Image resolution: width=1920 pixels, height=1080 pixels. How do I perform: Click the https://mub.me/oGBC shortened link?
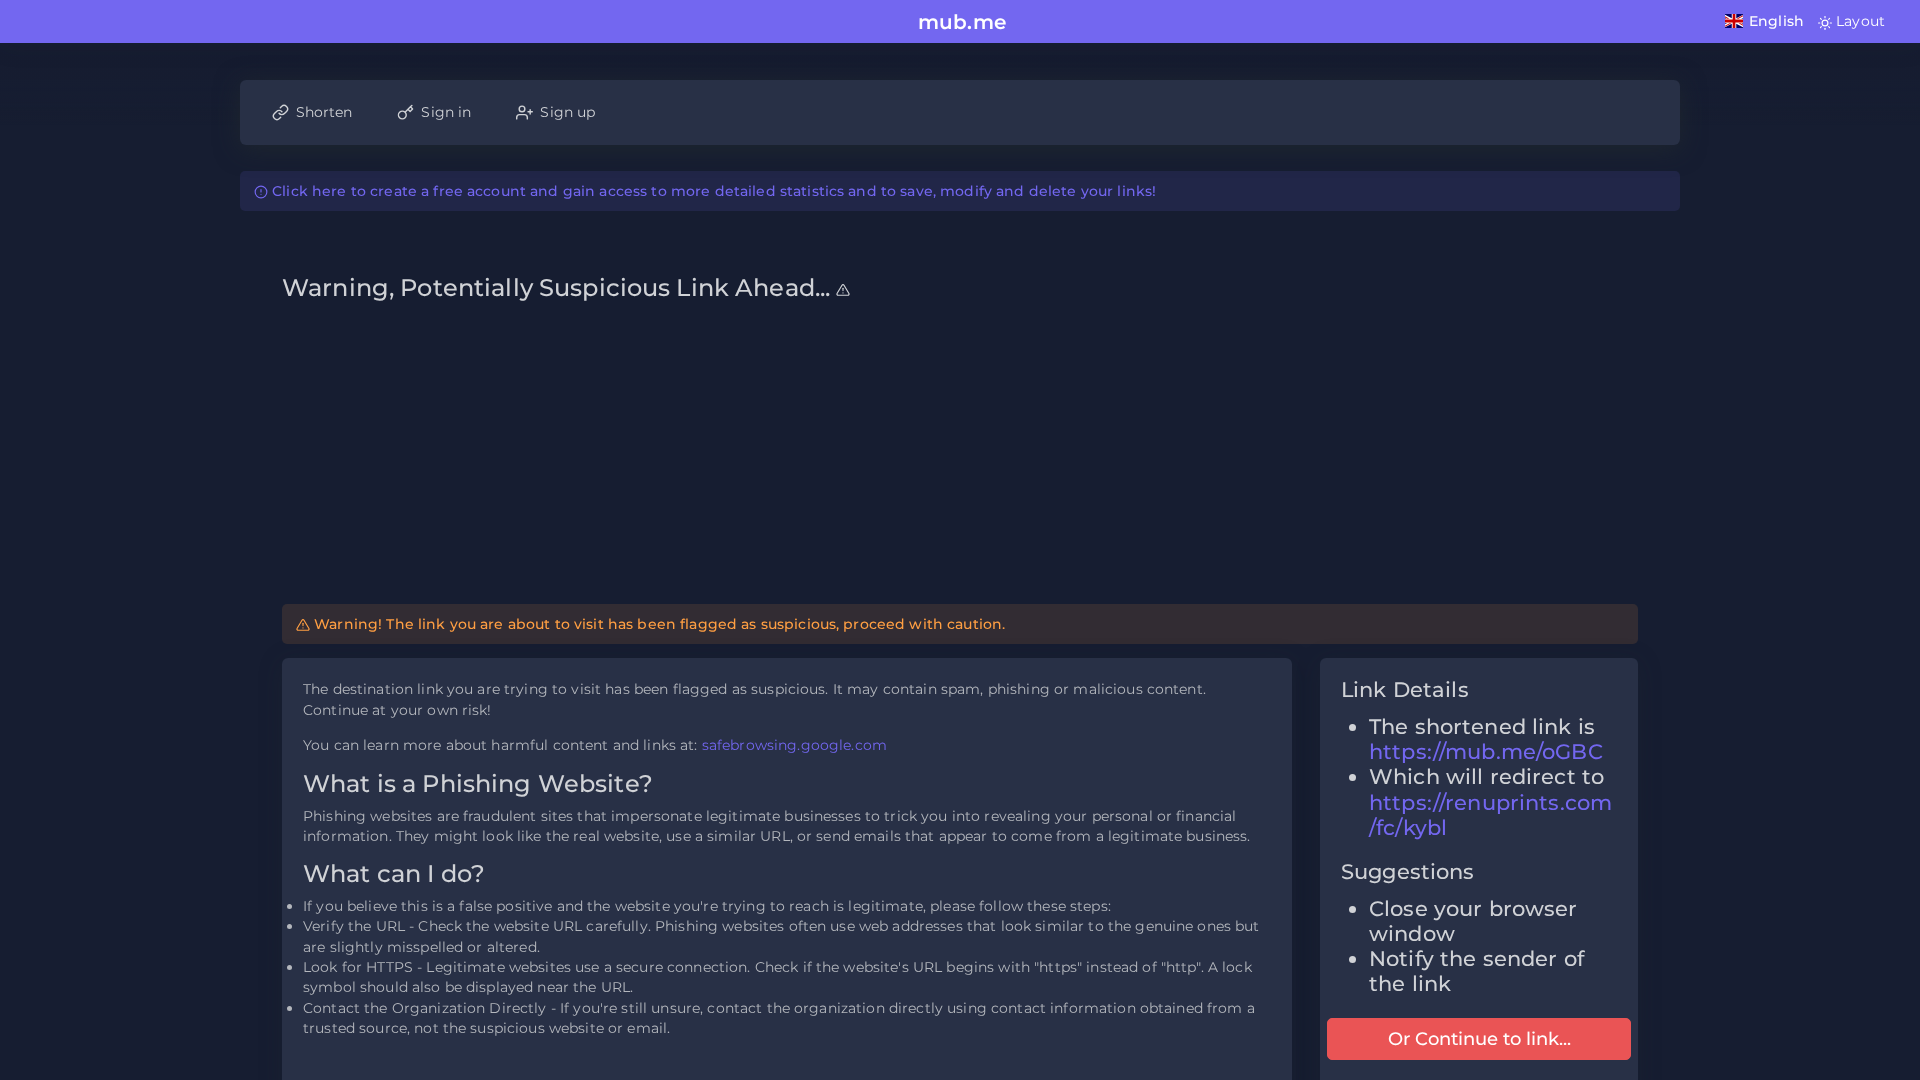pyautogui.click(x=1484, y=751)
